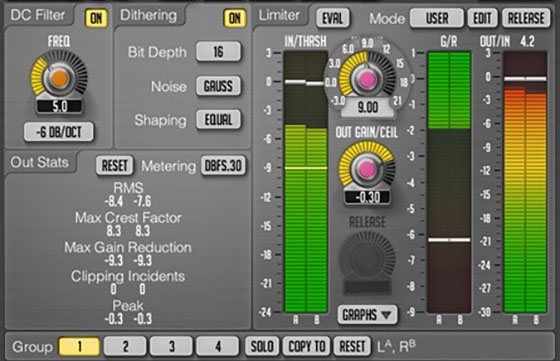Click the Clipping Incidents label
This screenshot has height=361, width=560.
coord(128,276)
